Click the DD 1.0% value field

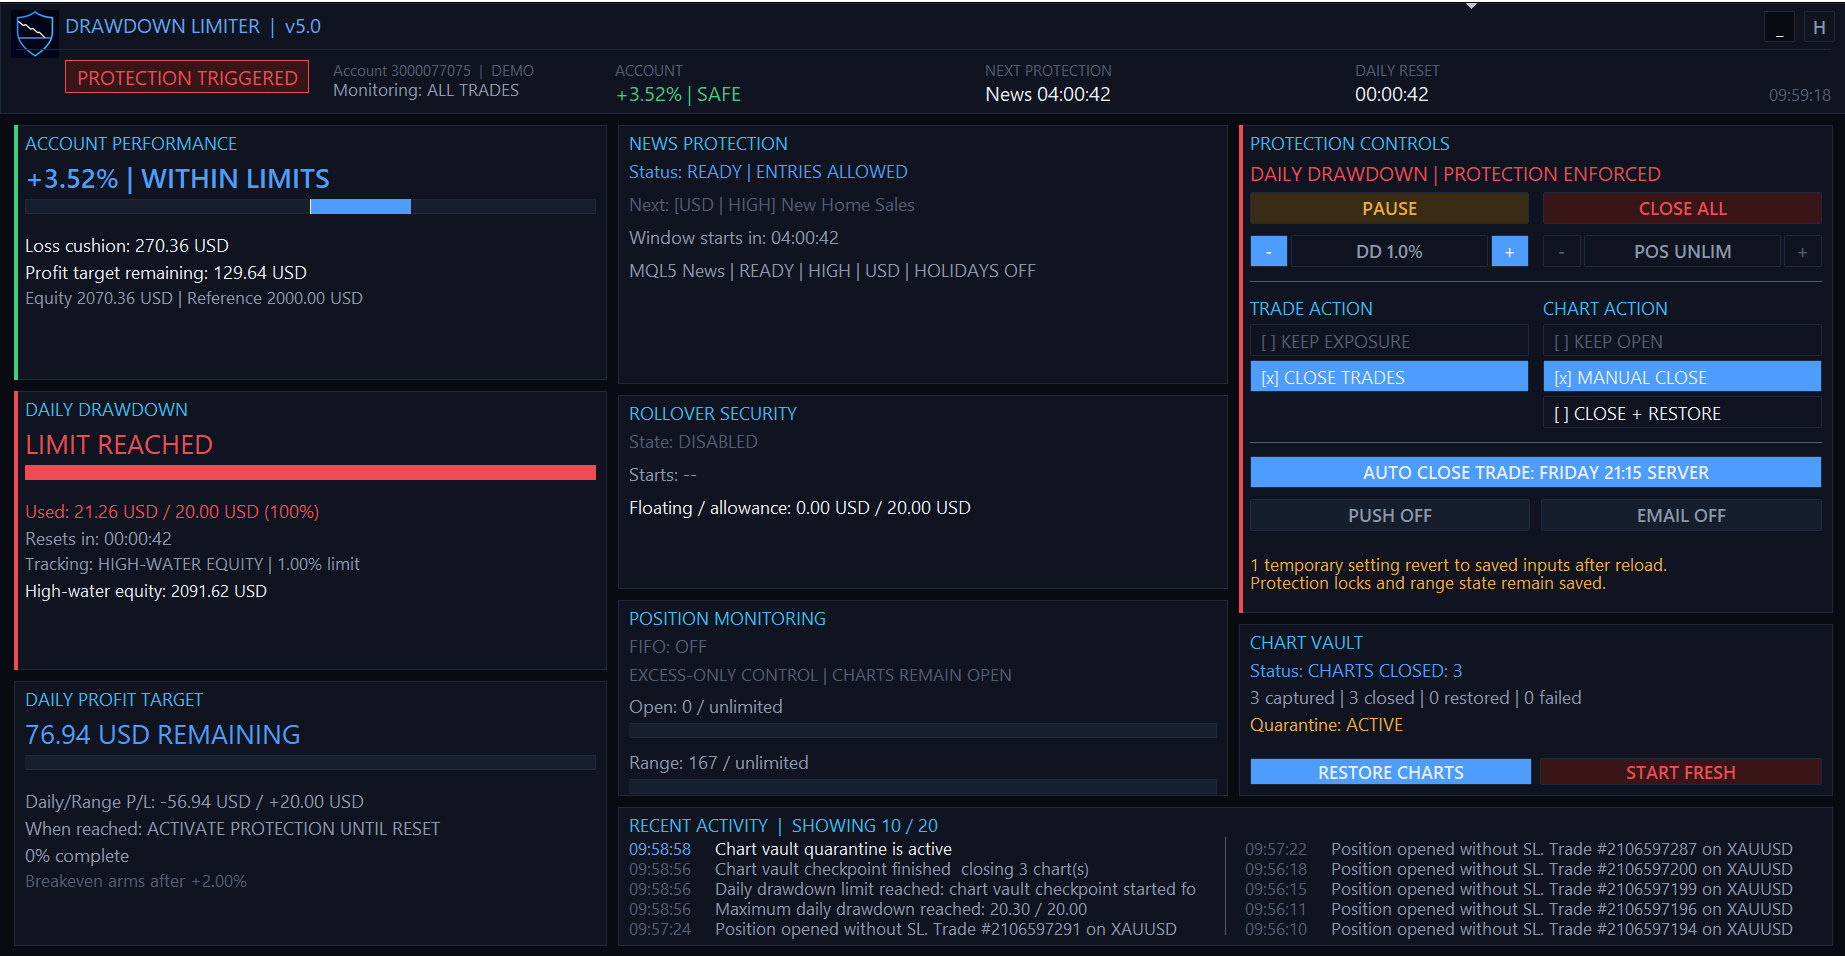pyautogui.click(x=1390, y=252)
